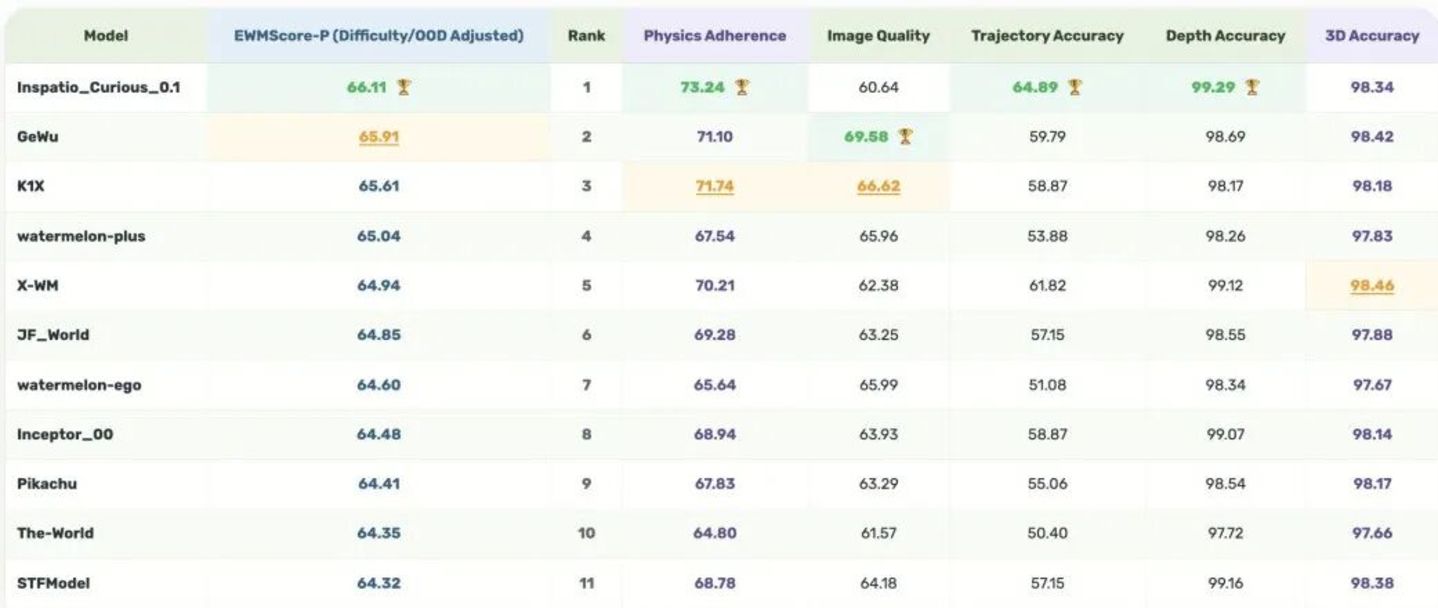
Task: Sort by Physics Adherence header
Action: tap(715, 36)
